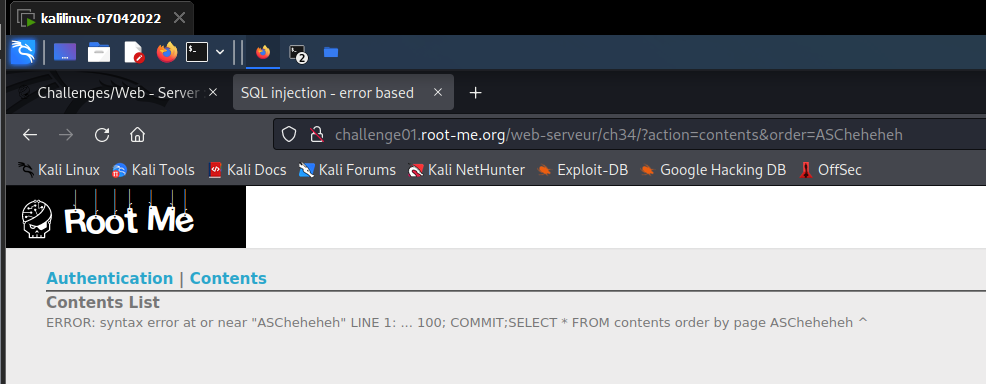Select the terminal taskbar item with badge 2
Image resolution: width=986 pixels, height=384 pixels.
(x=297, y=53)
